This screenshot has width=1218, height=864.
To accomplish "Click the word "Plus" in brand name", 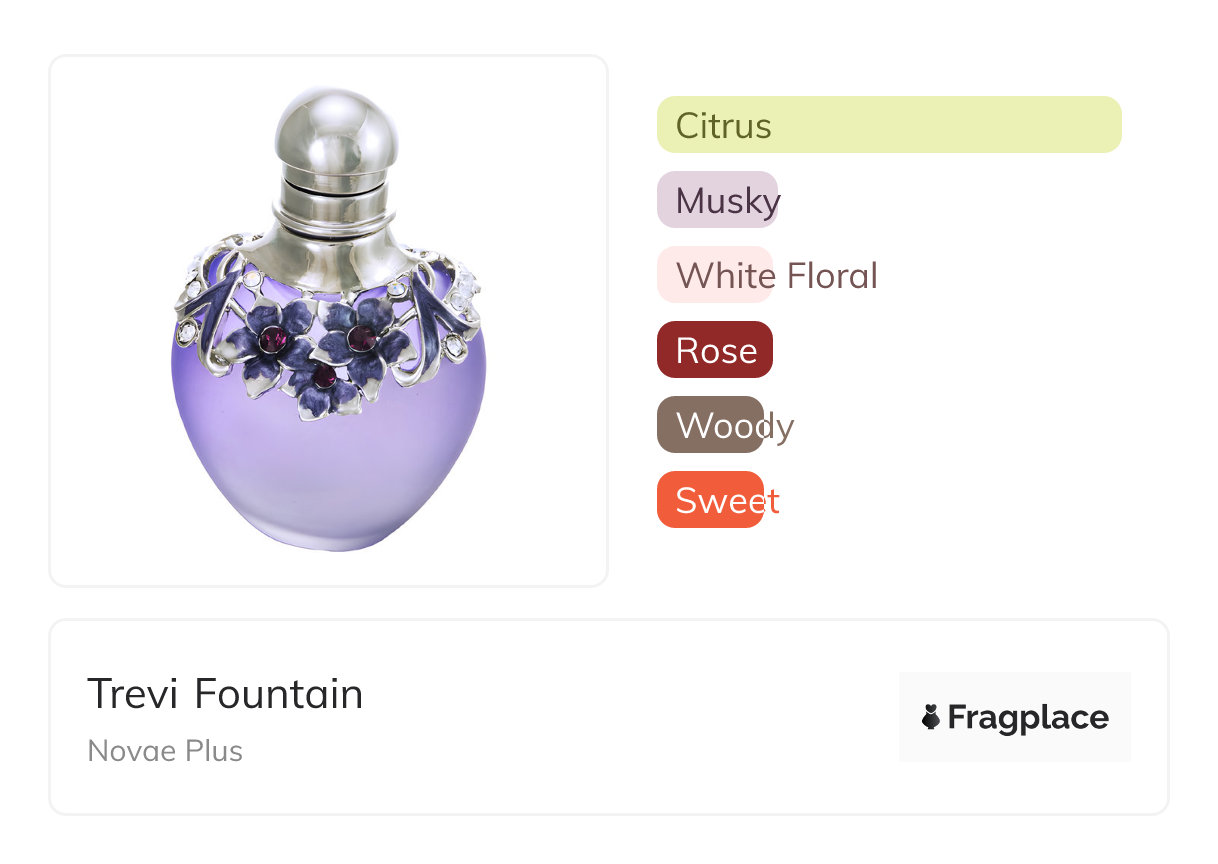I will [x=212, y=750].
